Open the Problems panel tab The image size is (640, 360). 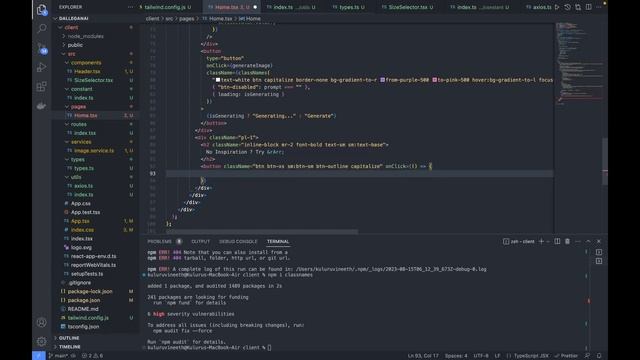point(160,241)
